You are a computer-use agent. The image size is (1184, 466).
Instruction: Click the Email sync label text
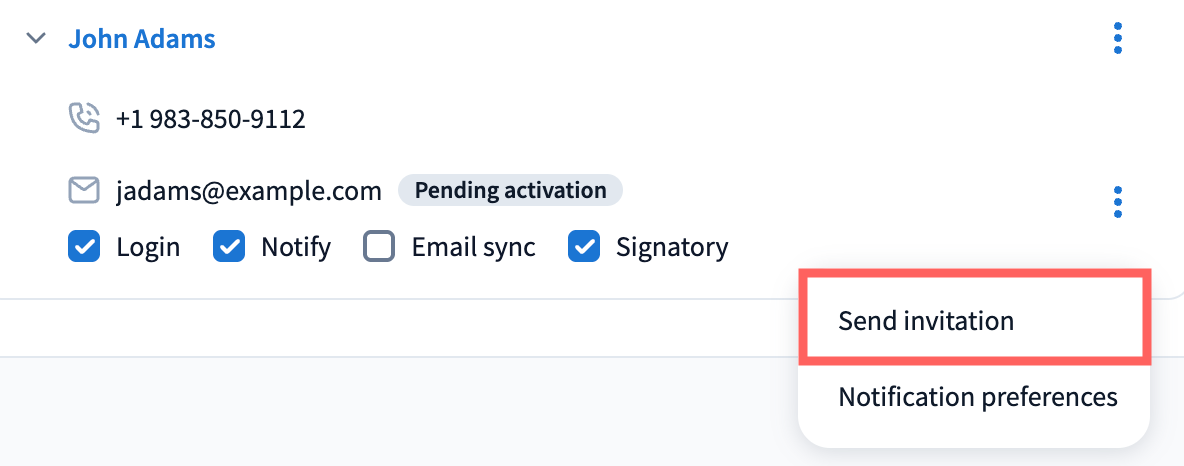(x=473, y=247)
